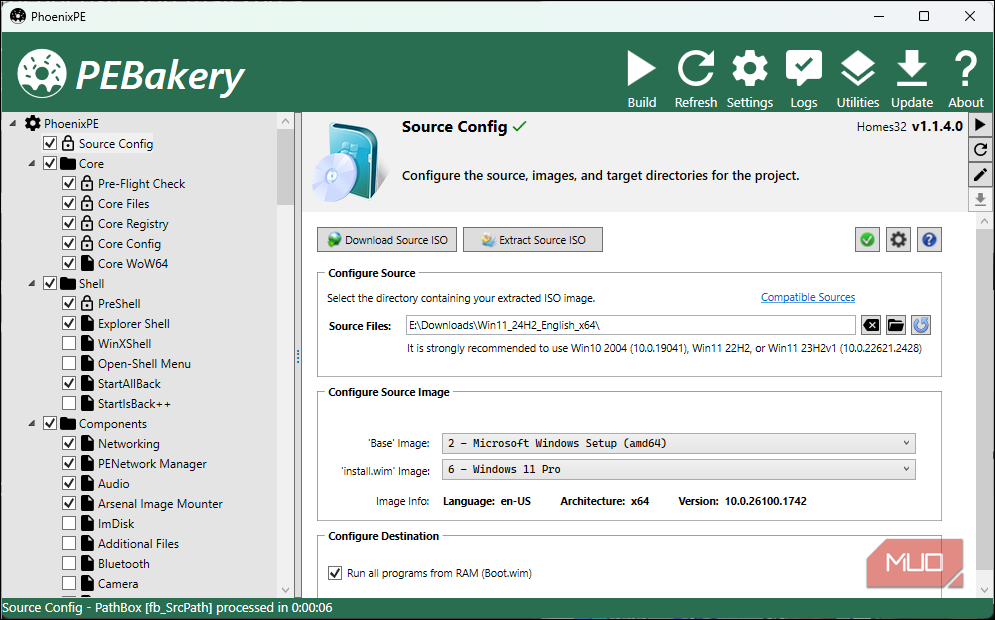
Task: Select the Core WoW64 script
Action: coord(133,264)
